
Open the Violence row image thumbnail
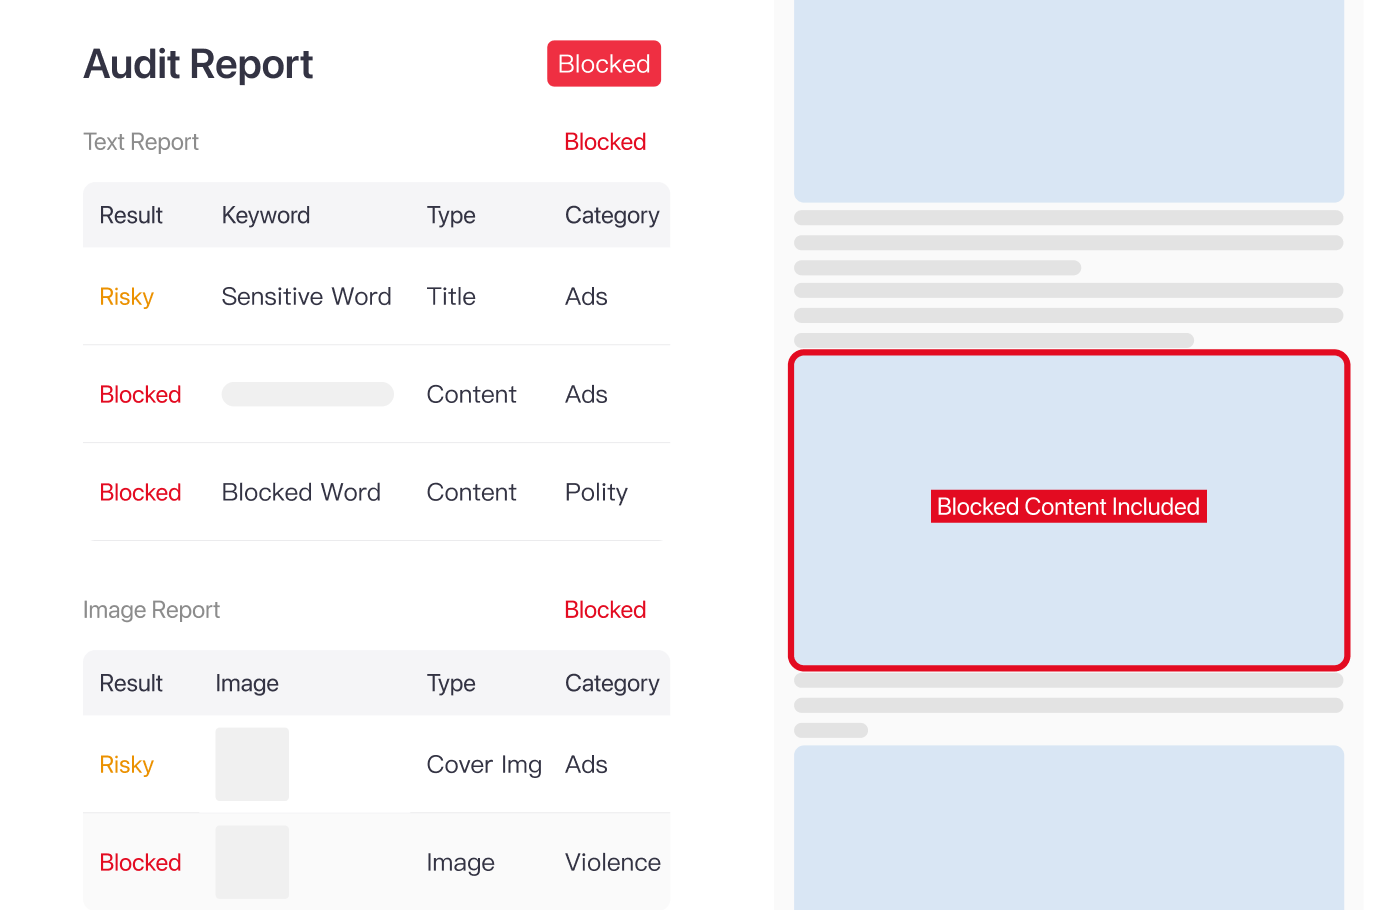pyautogui.click(x=252, y=862)
